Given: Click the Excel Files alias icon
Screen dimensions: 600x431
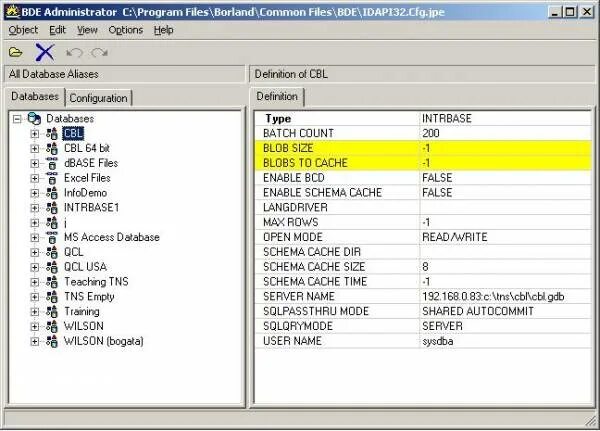Looking at the screenshot, I should pyautogui.click(x=52, y=178).
